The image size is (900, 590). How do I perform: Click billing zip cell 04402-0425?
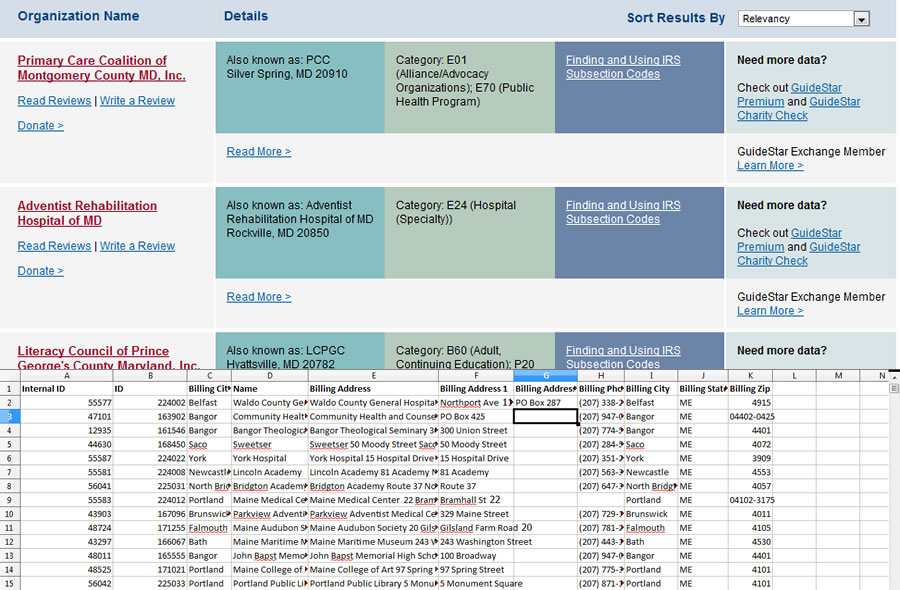[x=752, y=417]
